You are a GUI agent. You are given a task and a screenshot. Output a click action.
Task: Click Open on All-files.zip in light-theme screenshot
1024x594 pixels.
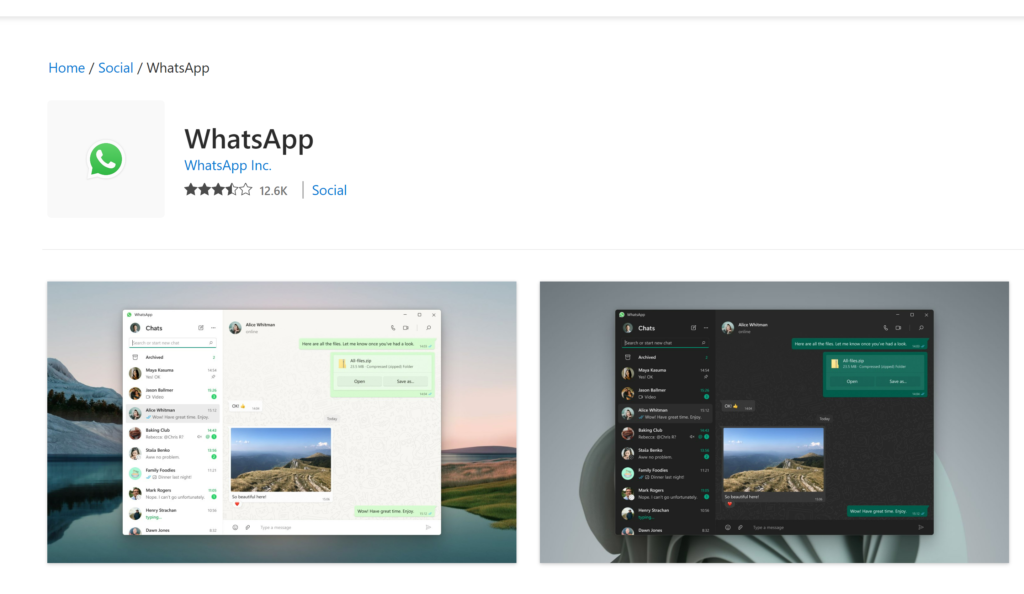tap(358, 381)
